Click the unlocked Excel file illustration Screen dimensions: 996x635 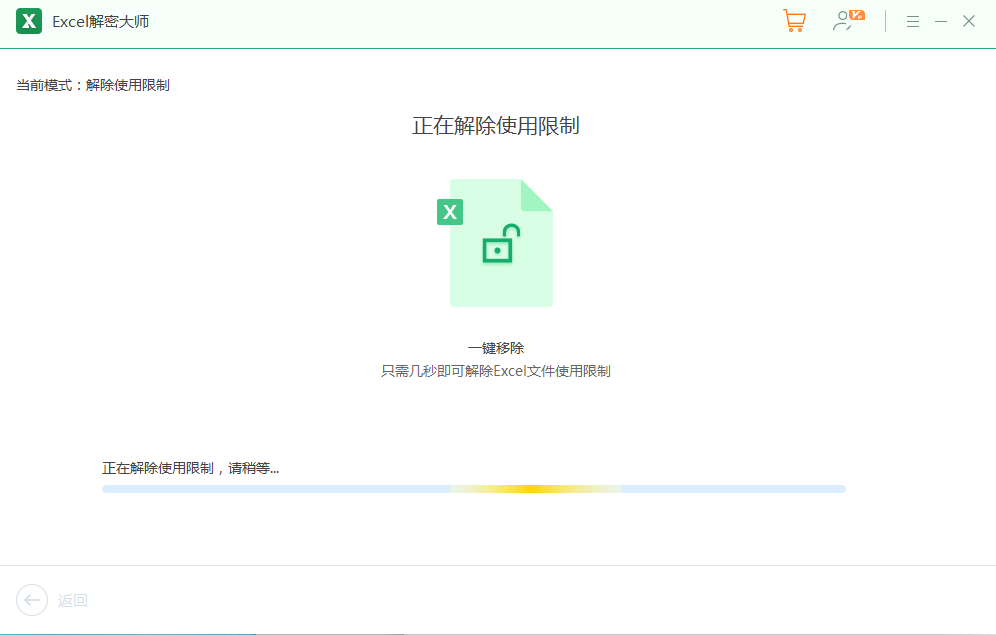tap(495, 243)
